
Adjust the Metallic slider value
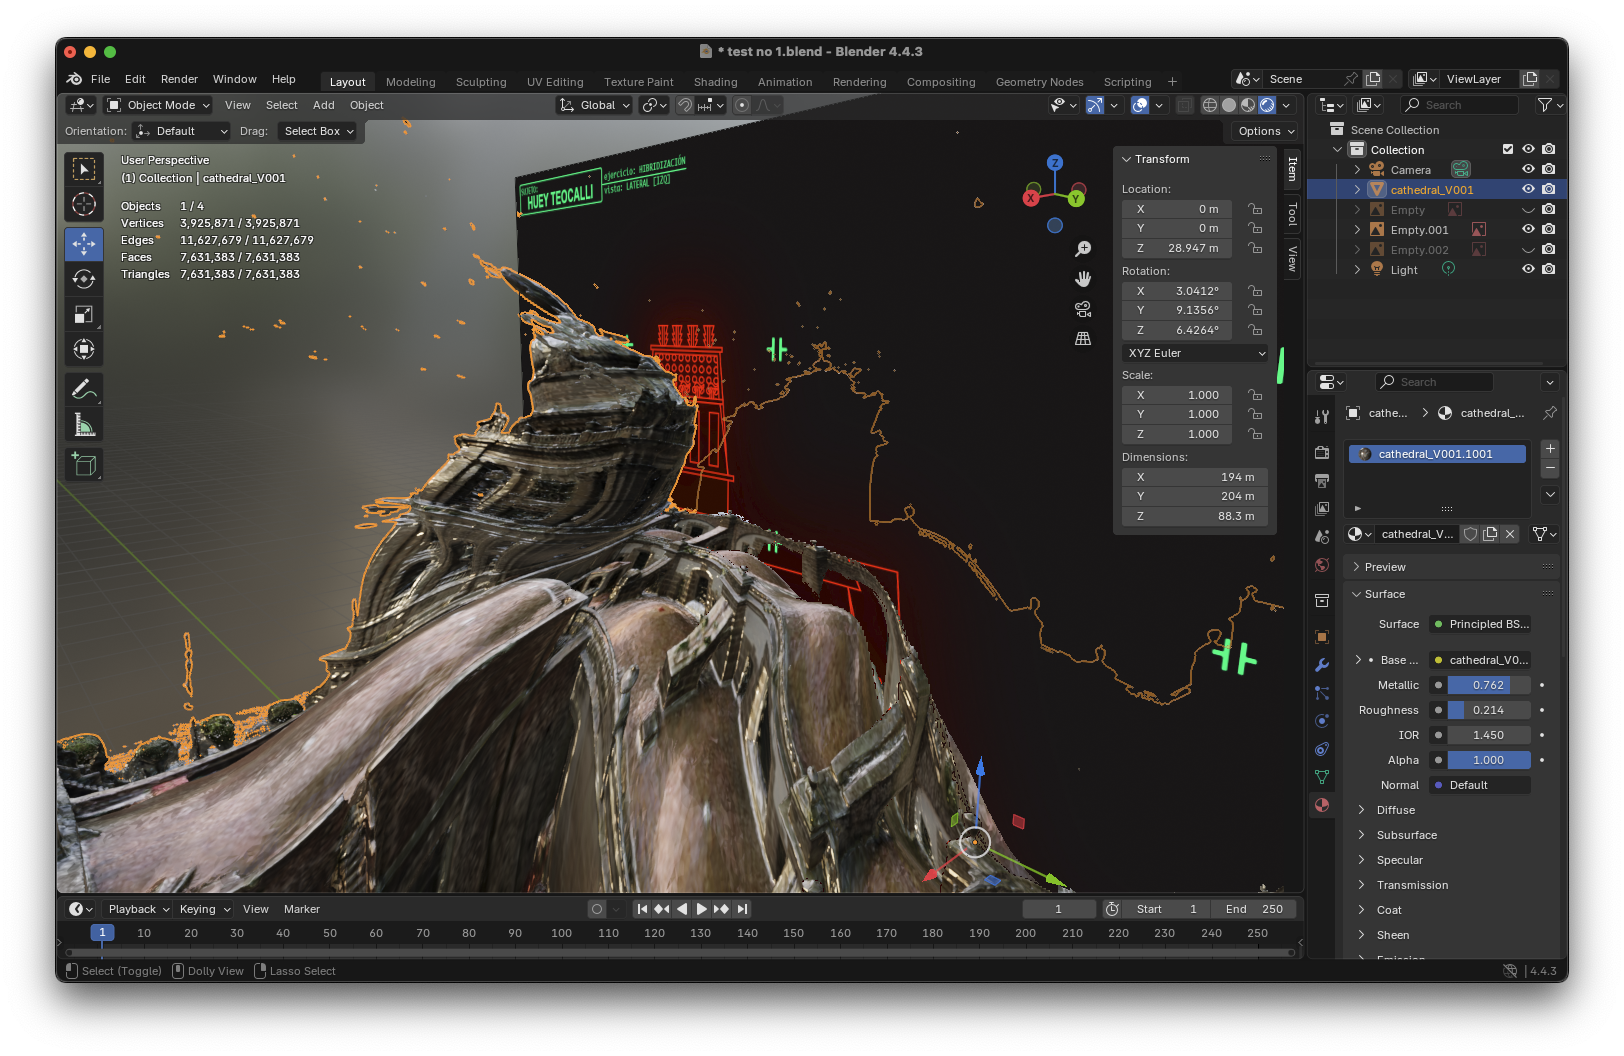pyautogui.click(x=1488, y=685)
